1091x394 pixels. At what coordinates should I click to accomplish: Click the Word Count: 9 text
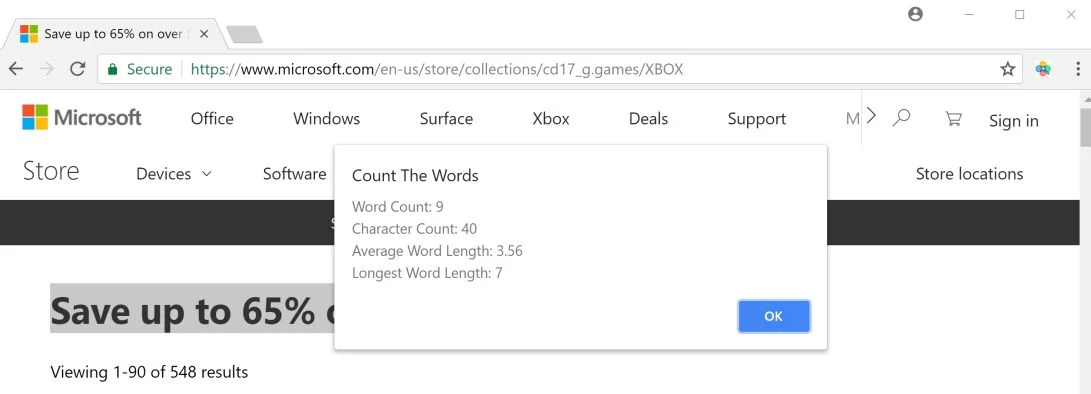coord(398,207)
